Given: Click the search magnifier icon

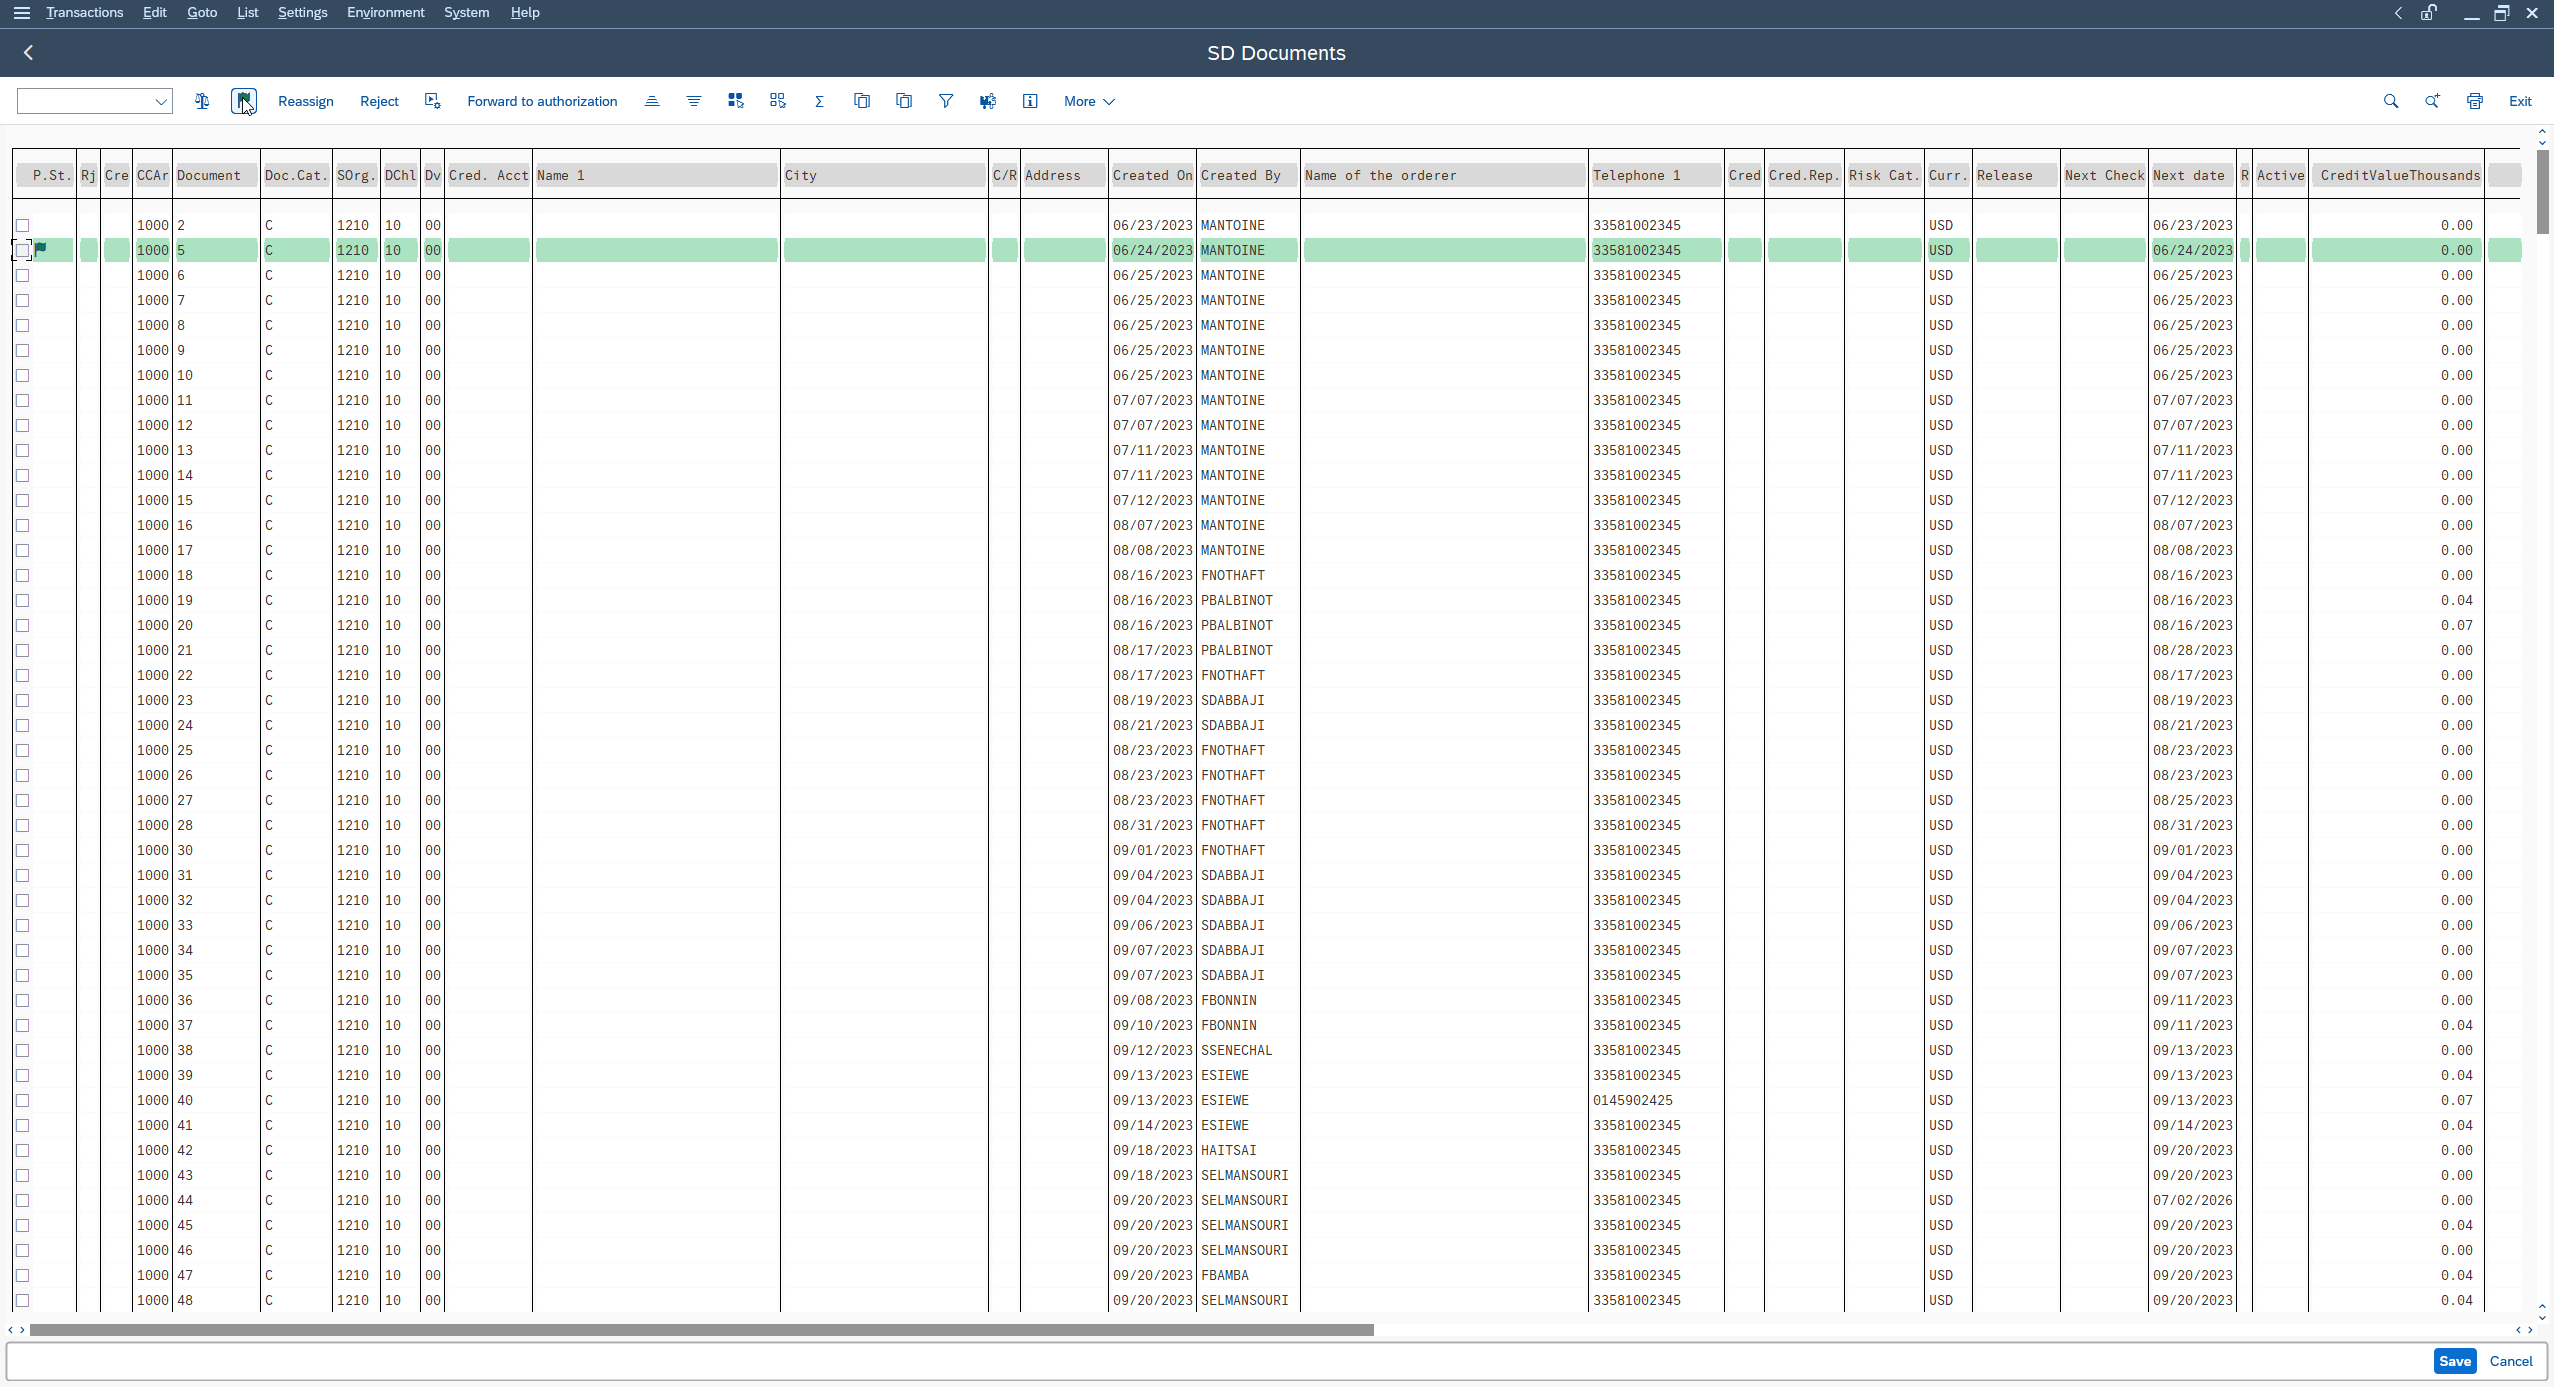Looking at the screenshot, I should (x=2391, y=101).
